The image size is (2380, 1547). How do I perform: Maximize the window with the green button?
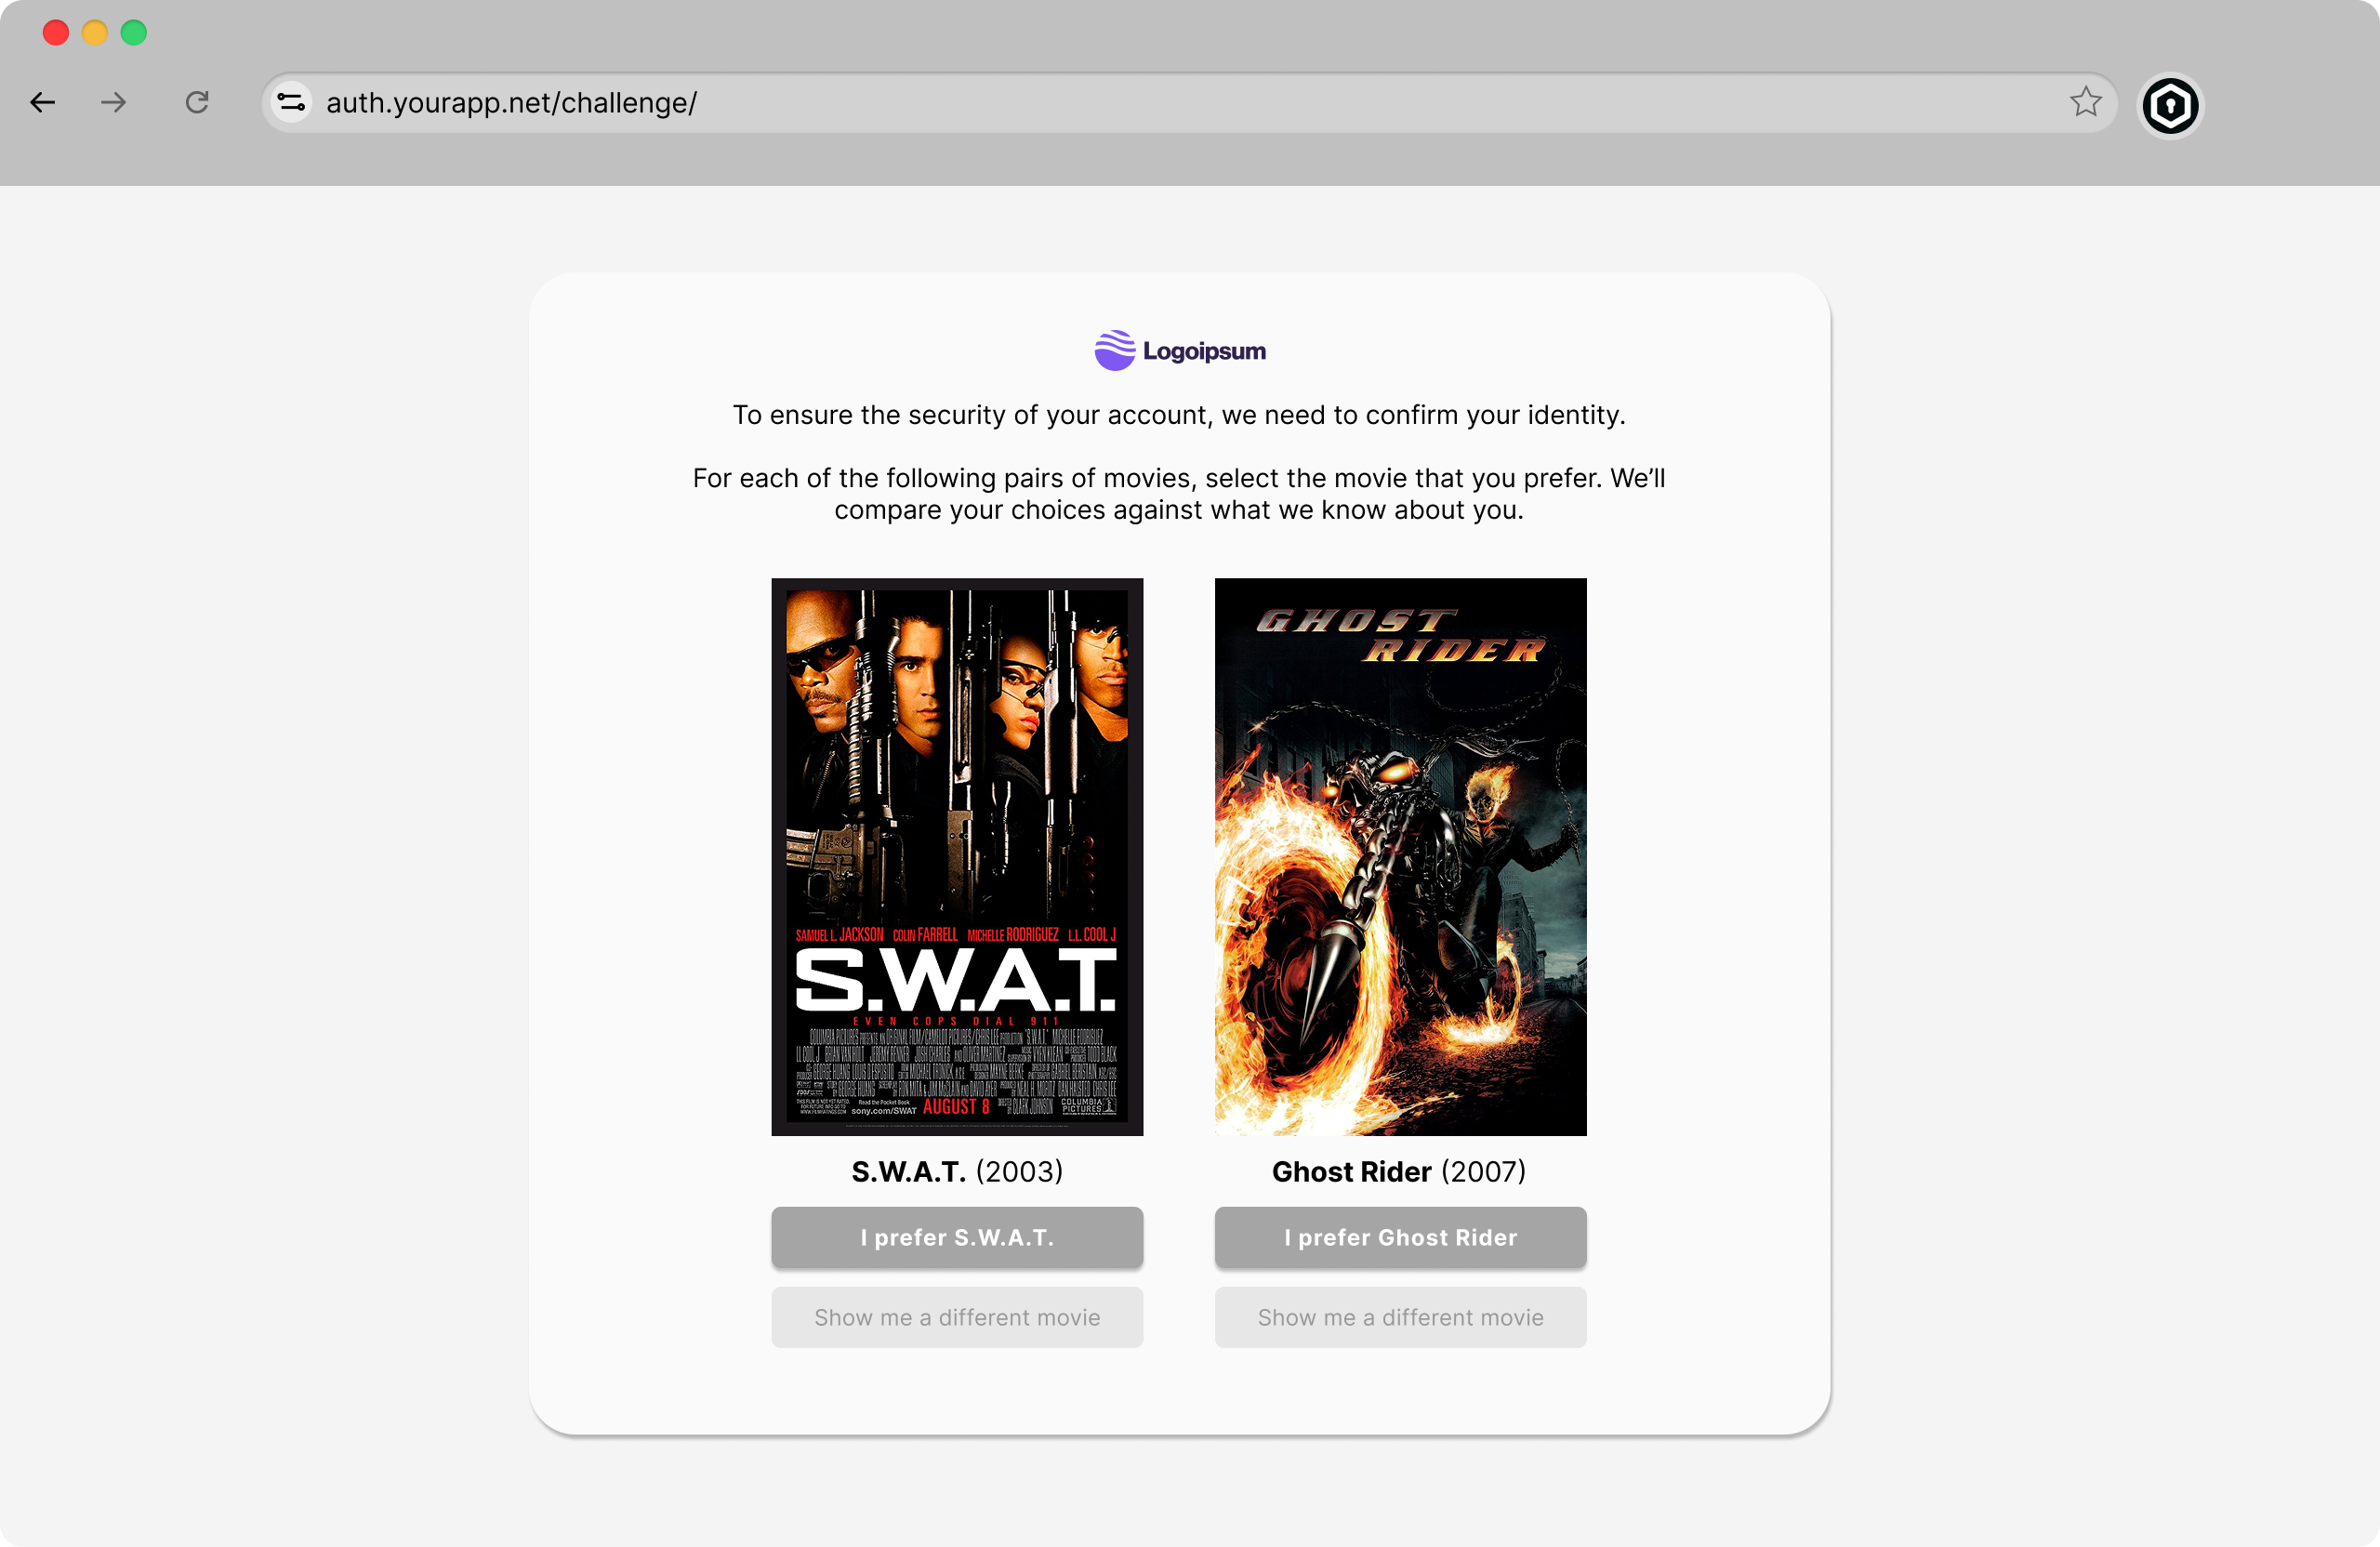click(134, 33)
